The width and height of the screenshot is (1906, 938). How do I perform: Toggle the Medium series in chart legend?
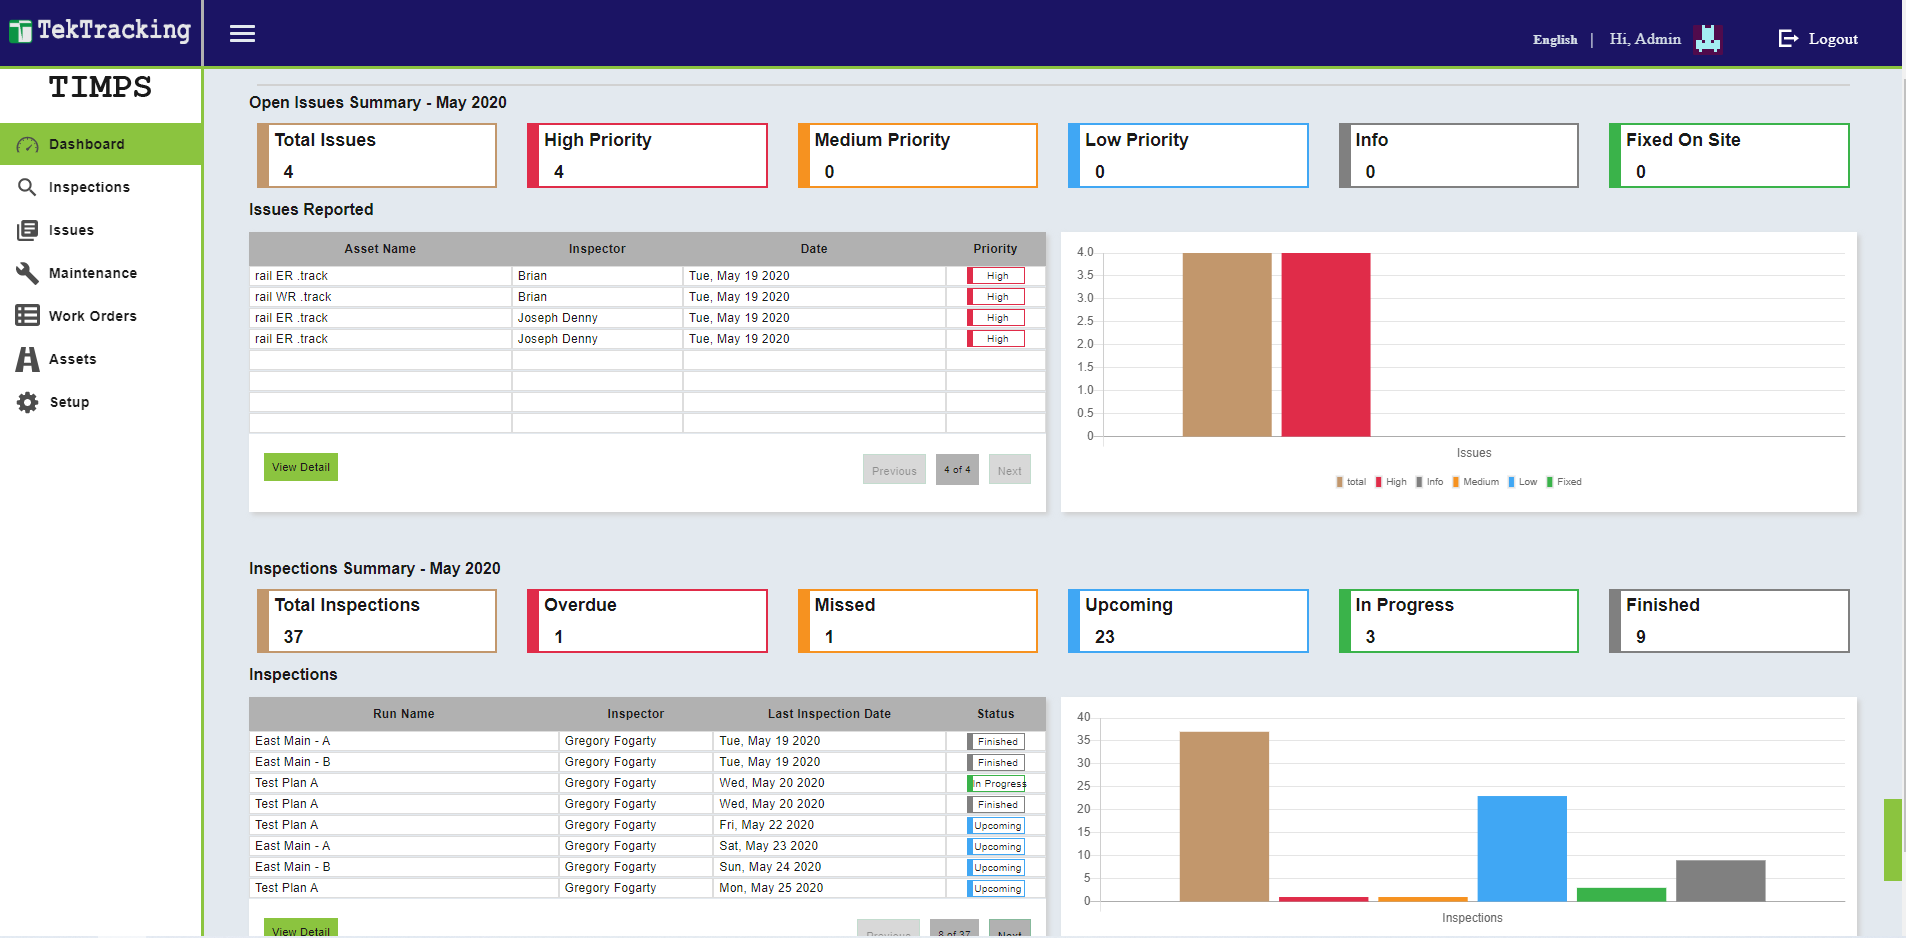click(x=1475, y=482)
